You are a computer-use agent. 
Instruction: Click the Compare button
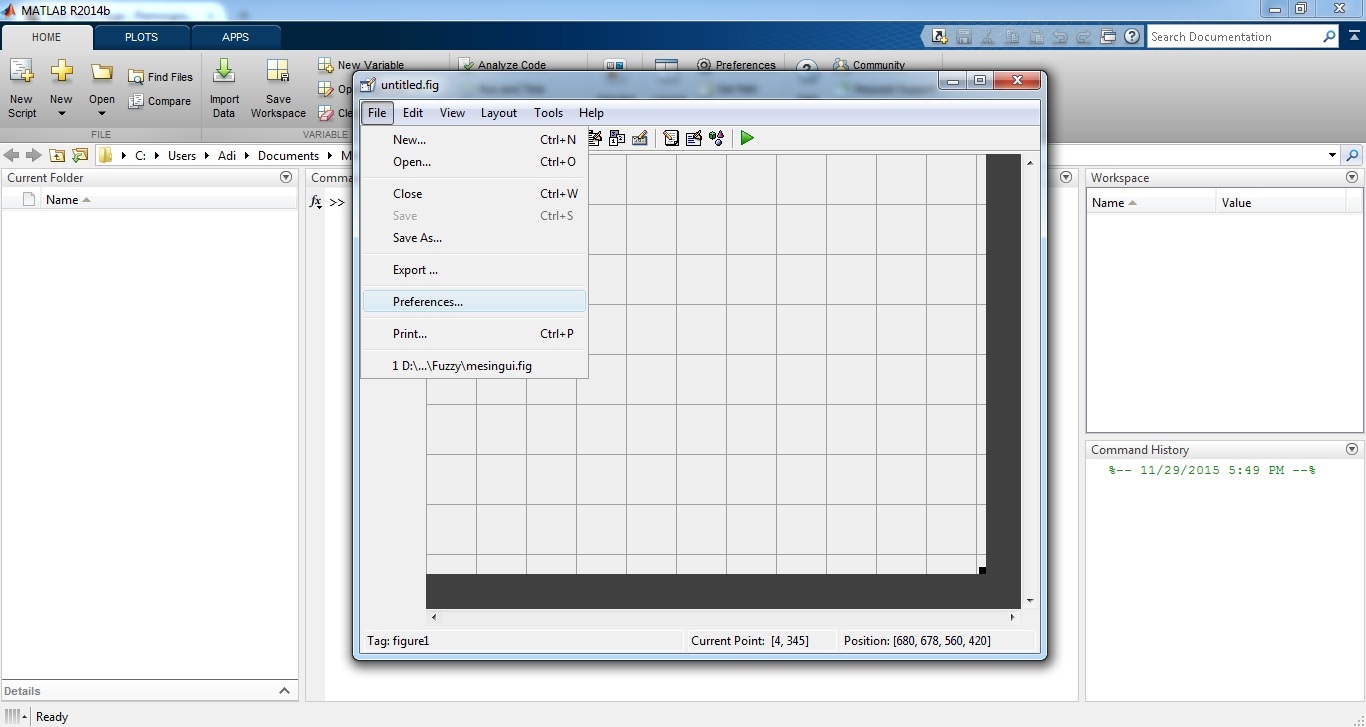(x=160, y=101)
